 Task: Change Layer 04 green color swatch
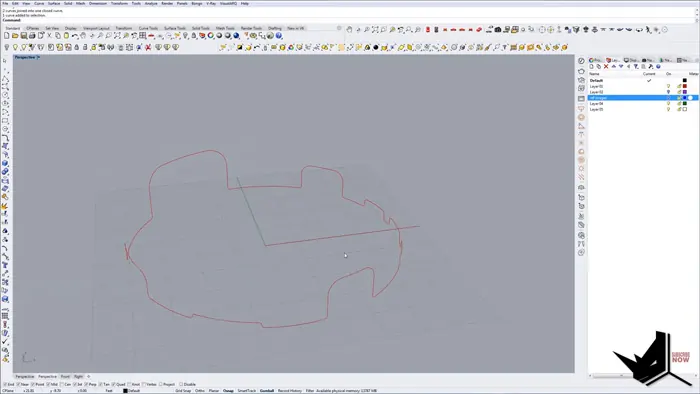(x=685, y=104)
